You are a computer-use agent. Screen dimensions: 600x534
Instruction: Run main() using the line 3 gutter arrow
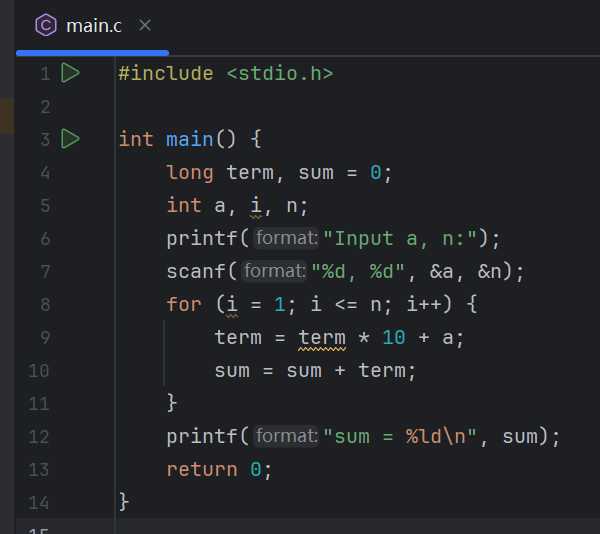point(70,138)
